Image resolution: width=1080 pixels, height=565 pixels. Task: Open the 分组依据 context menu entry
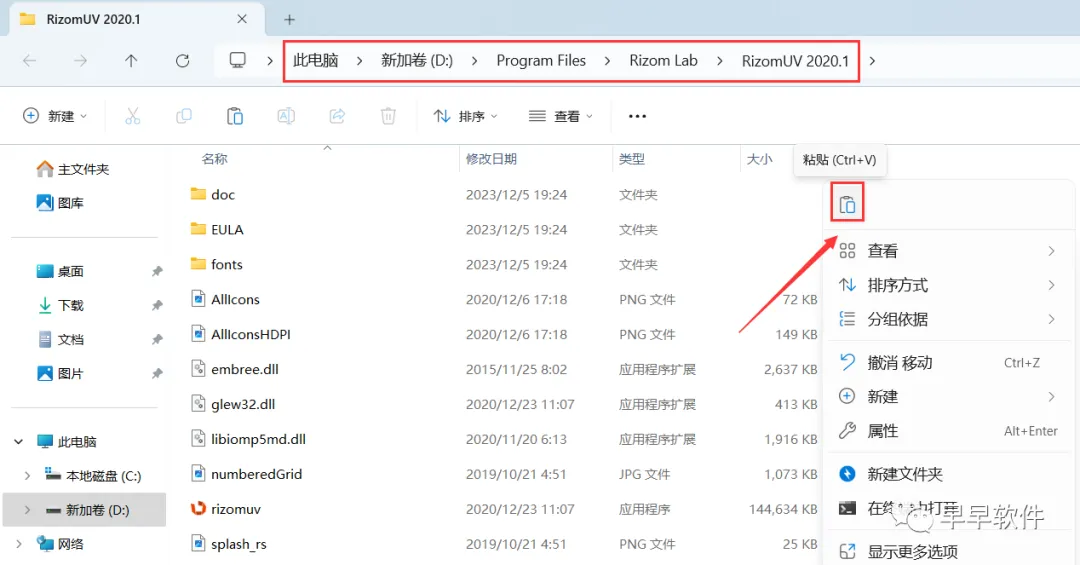(948, 319)
